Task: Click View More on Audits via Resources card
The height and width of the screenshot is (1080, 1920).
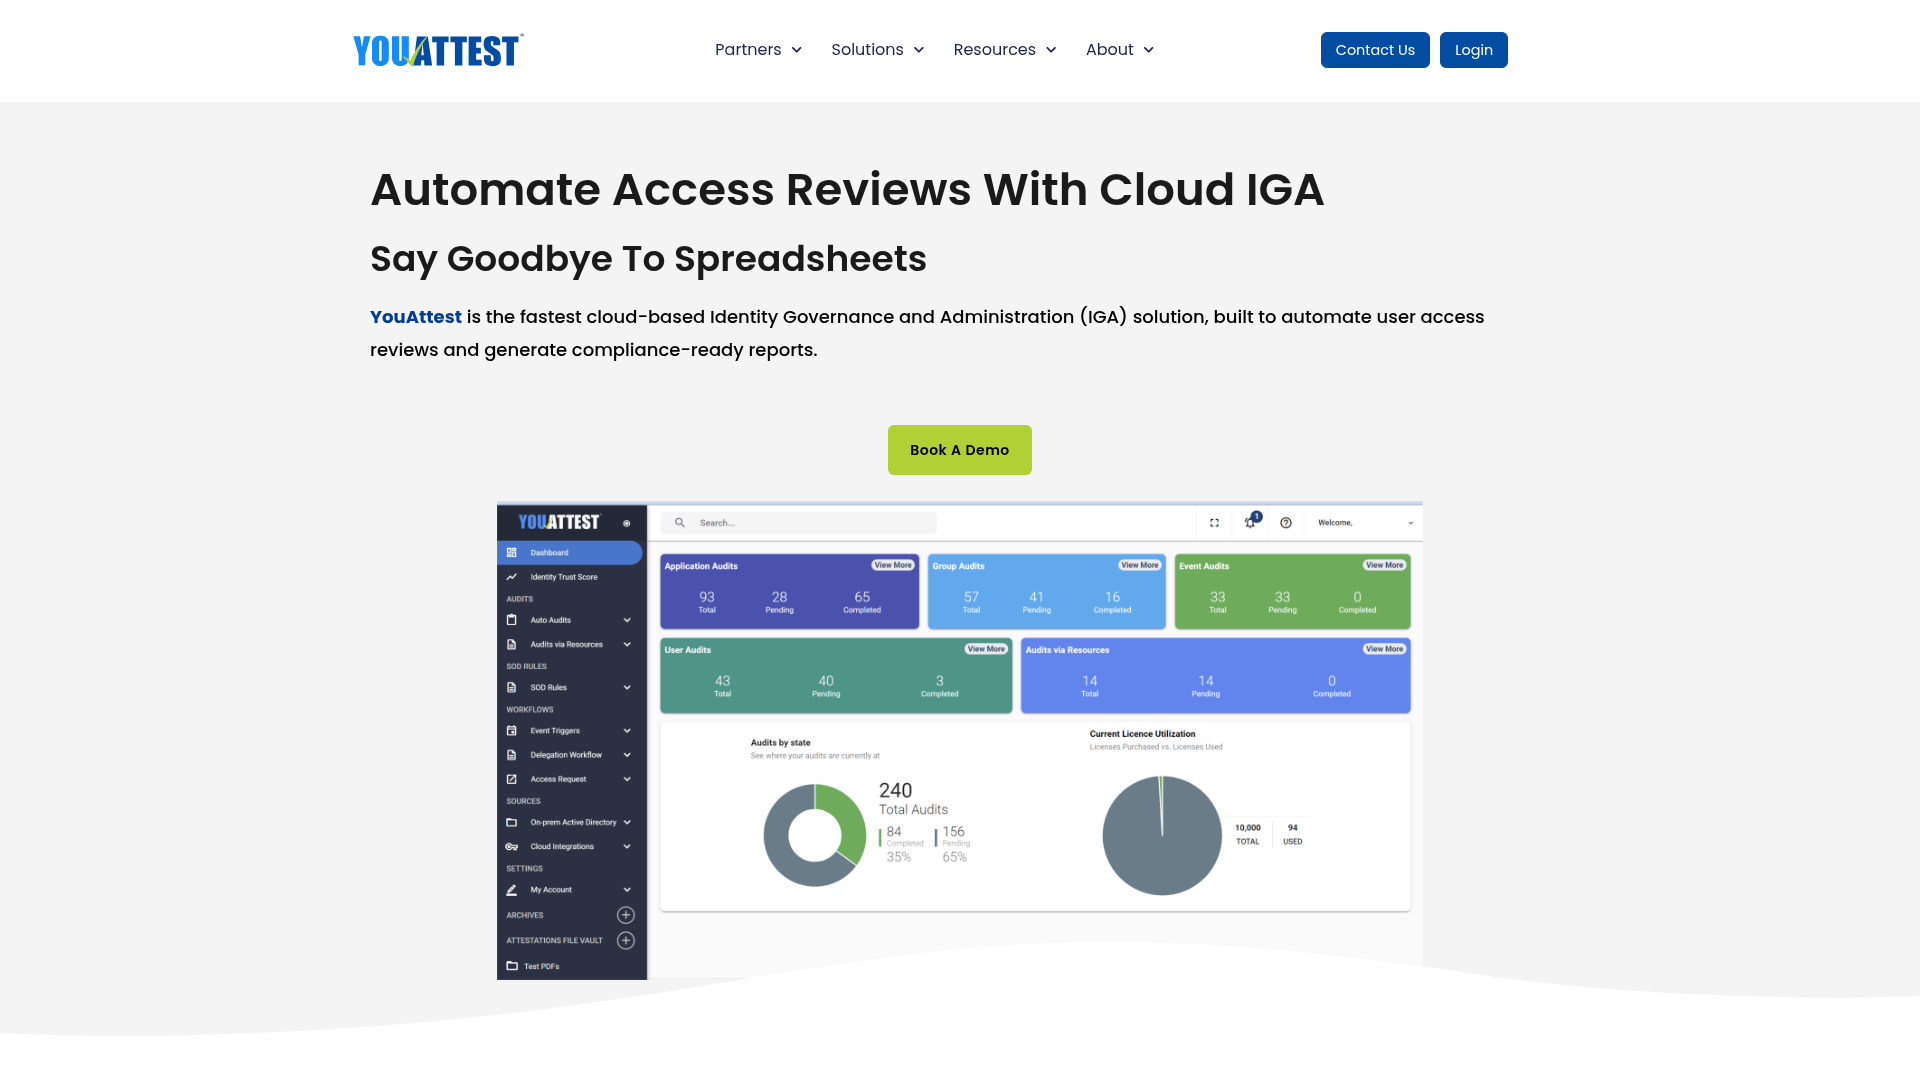Action: click(x=1385, y=649)
